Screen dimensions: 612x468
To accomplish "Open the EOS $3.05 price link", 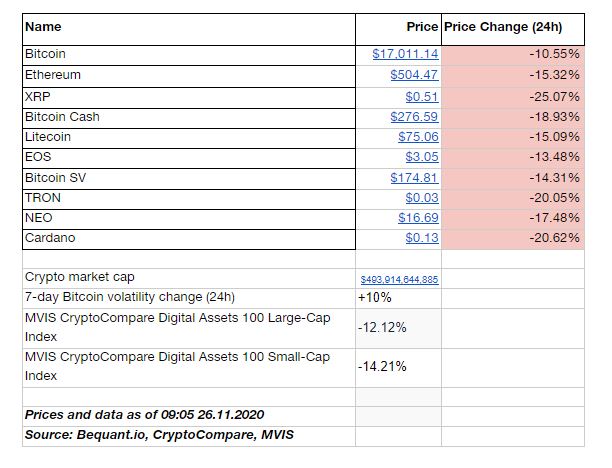I will tap(422, 158).
